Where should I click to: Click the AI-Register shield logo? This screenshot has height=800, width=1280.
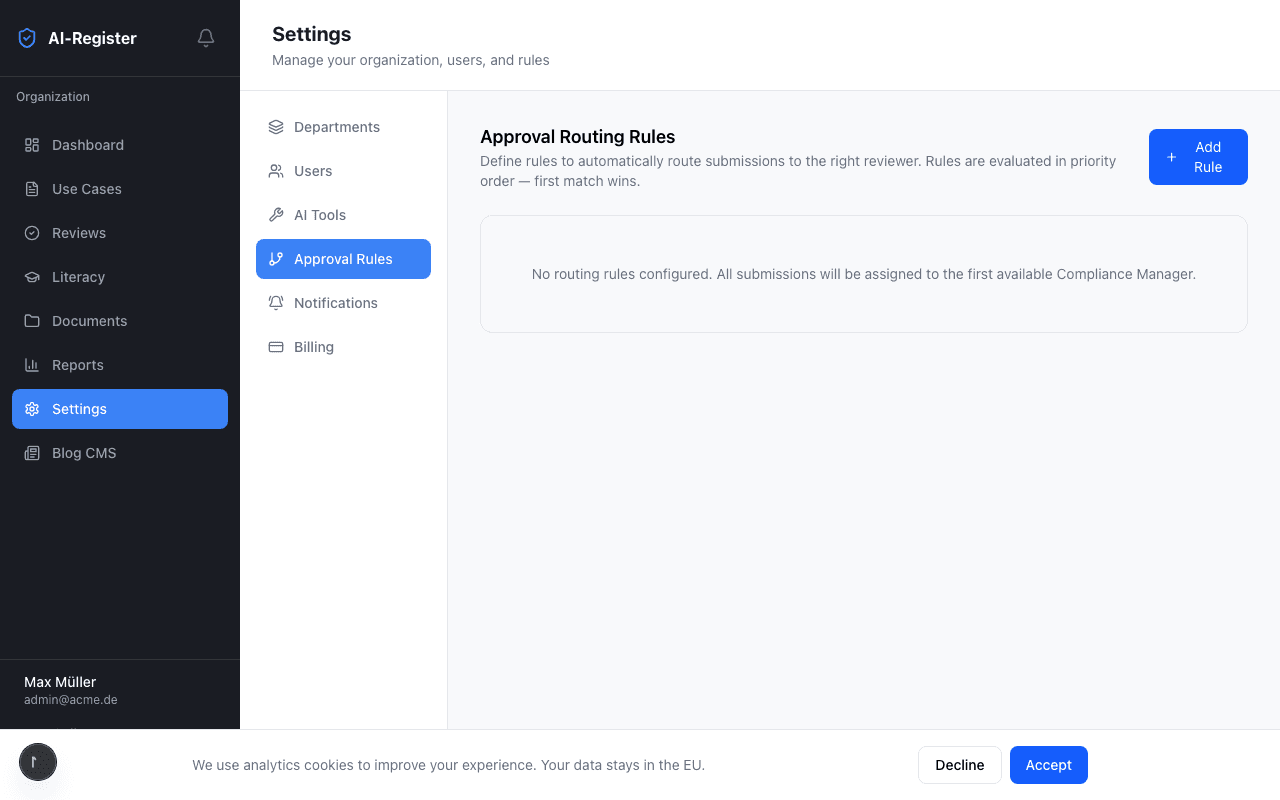pos(27,37)
